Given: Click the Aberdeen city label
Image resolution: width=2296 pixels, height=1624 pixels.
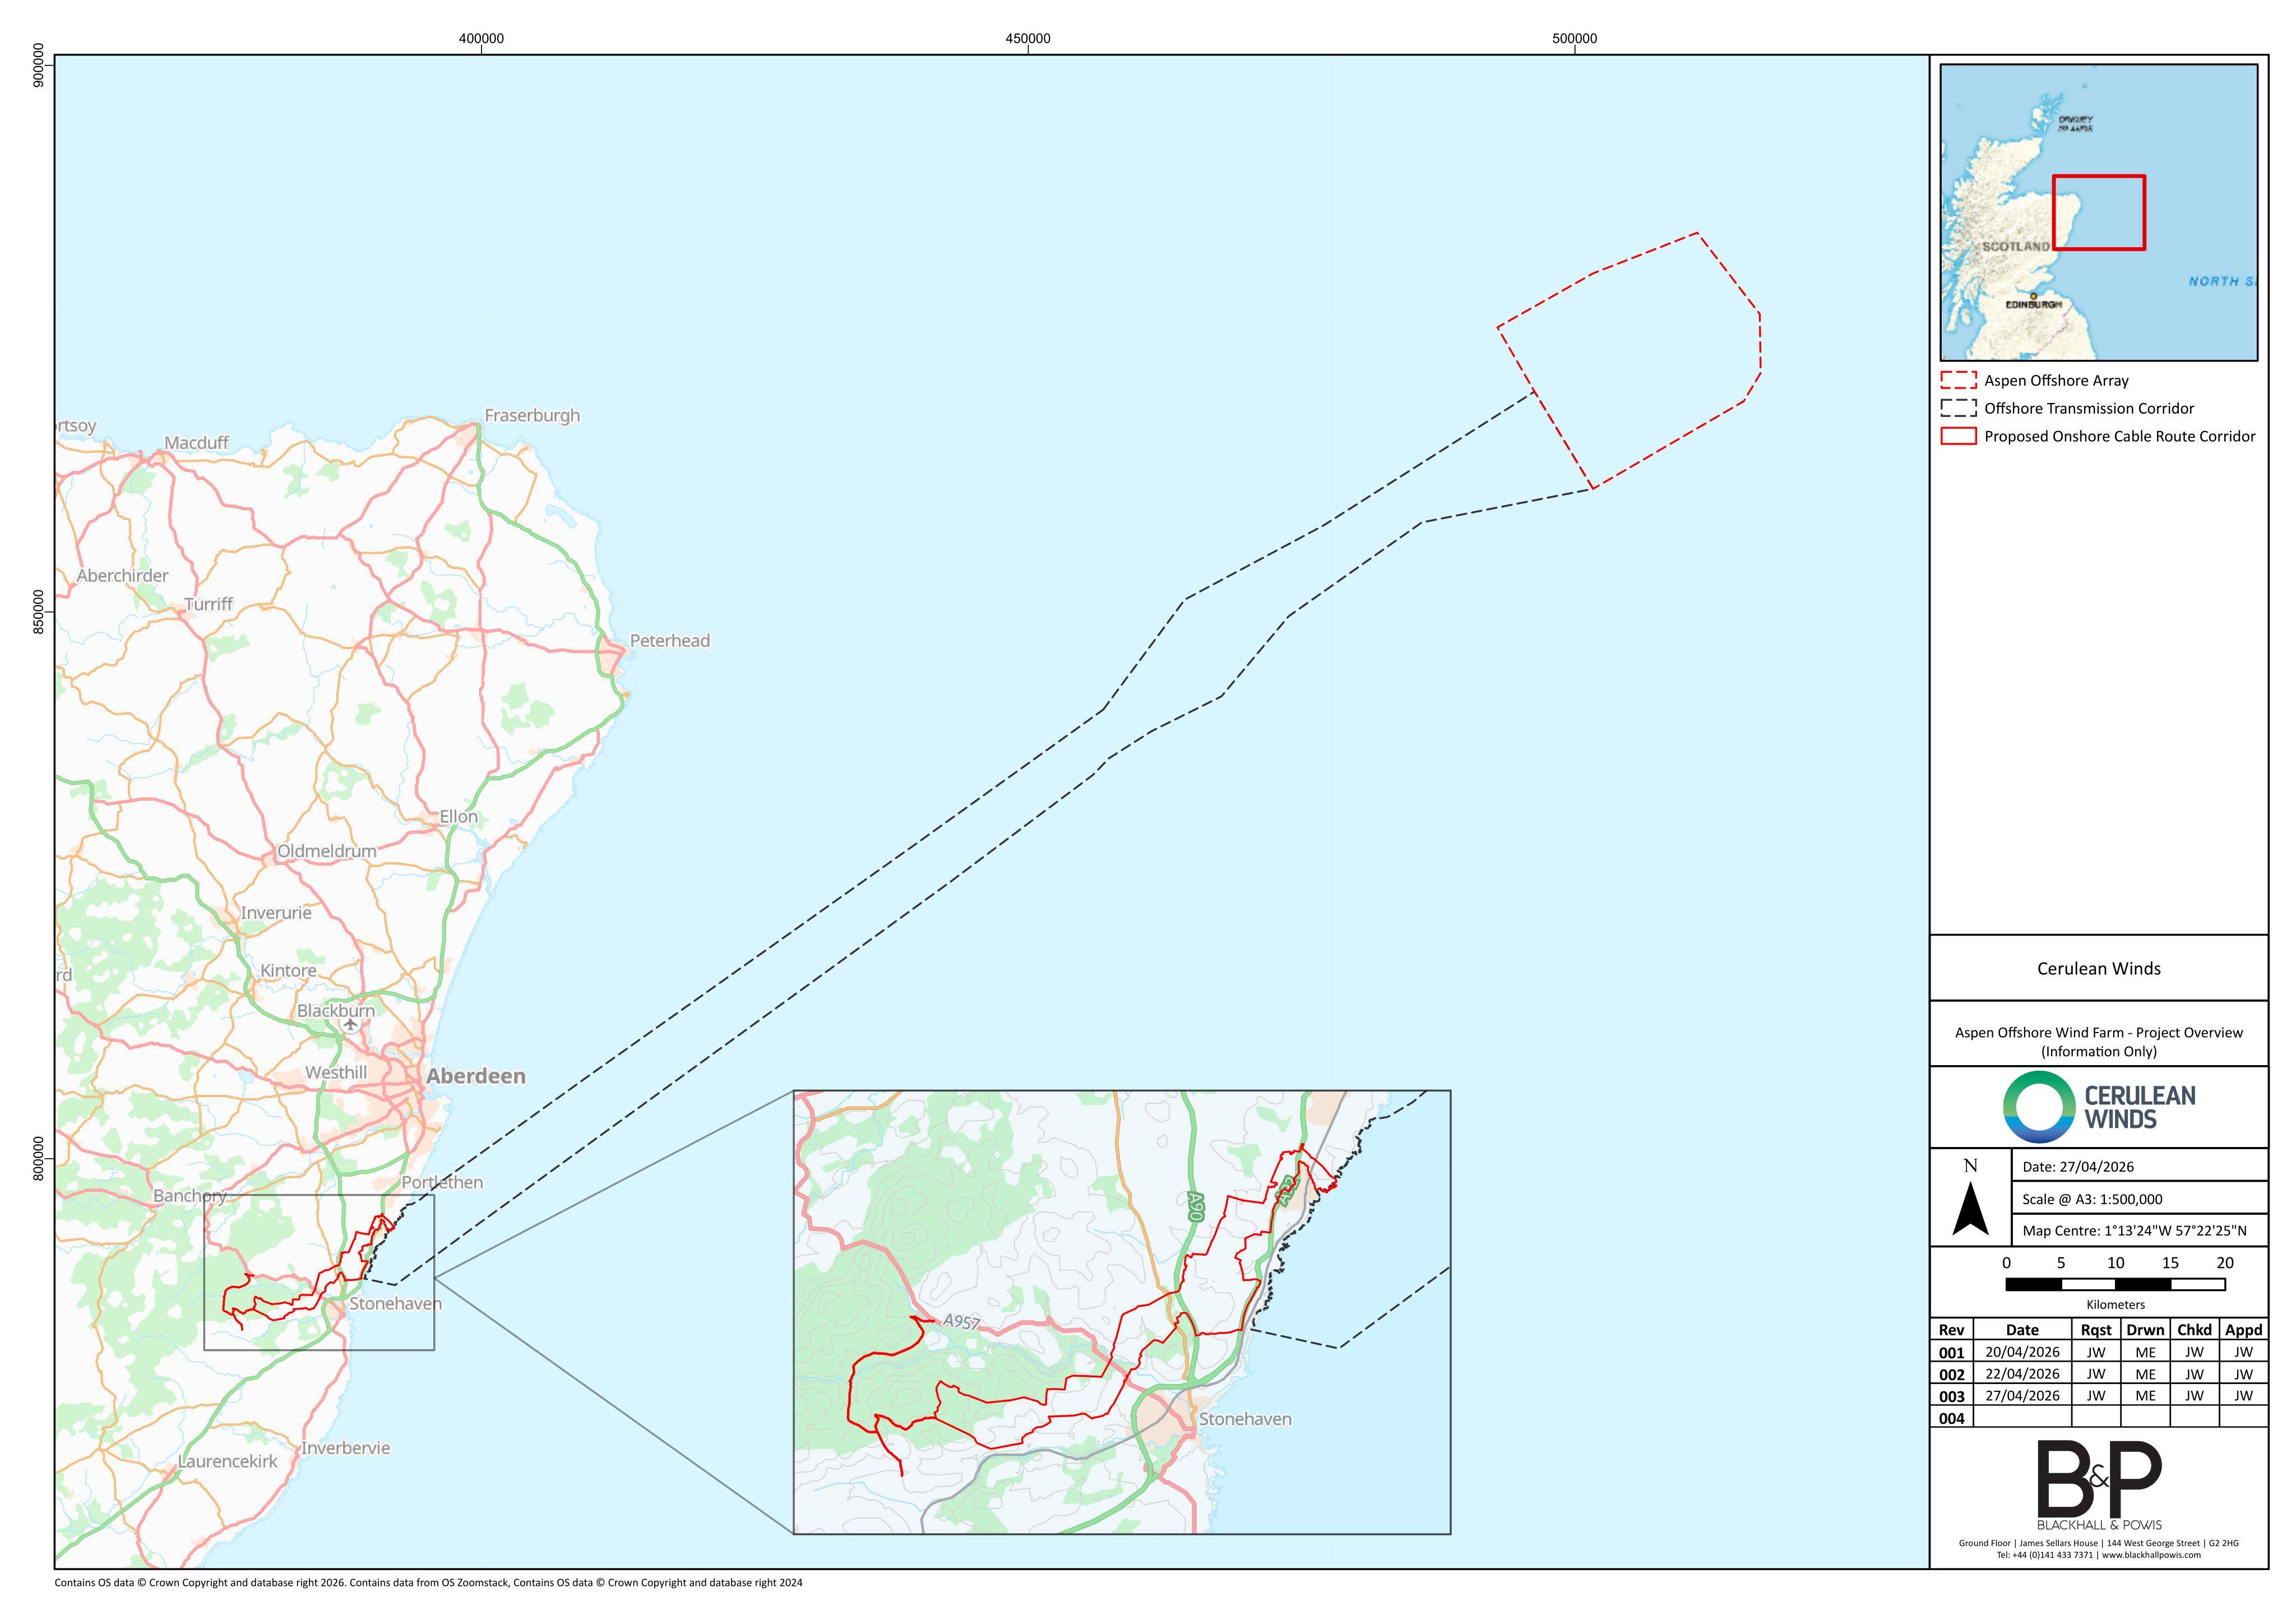Looking at the screenshot, I should [x=476, y=1076].
